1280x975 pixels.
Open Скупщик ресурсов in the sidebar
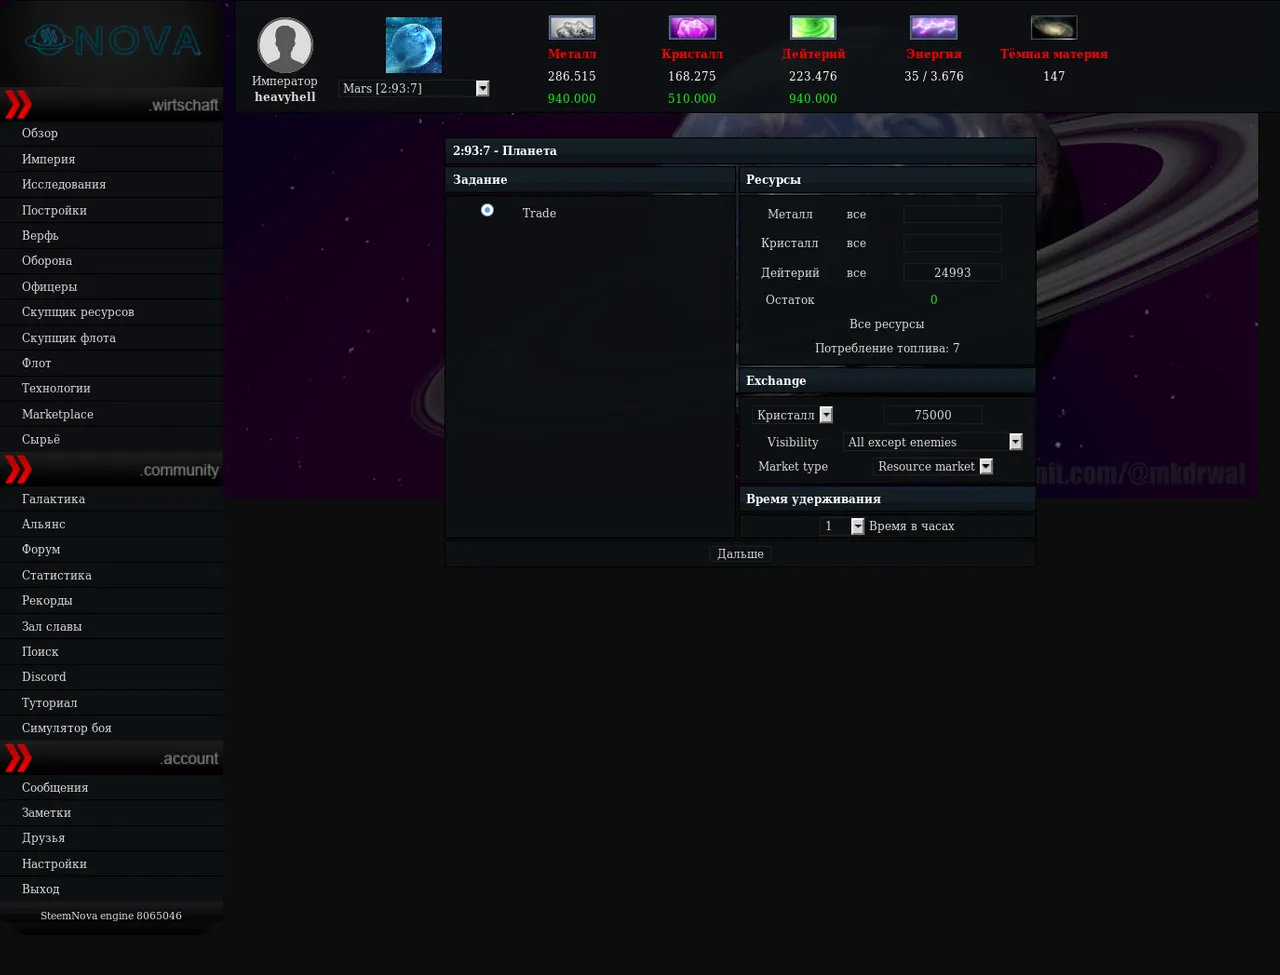pyautogui.click(x=111, y=311)
